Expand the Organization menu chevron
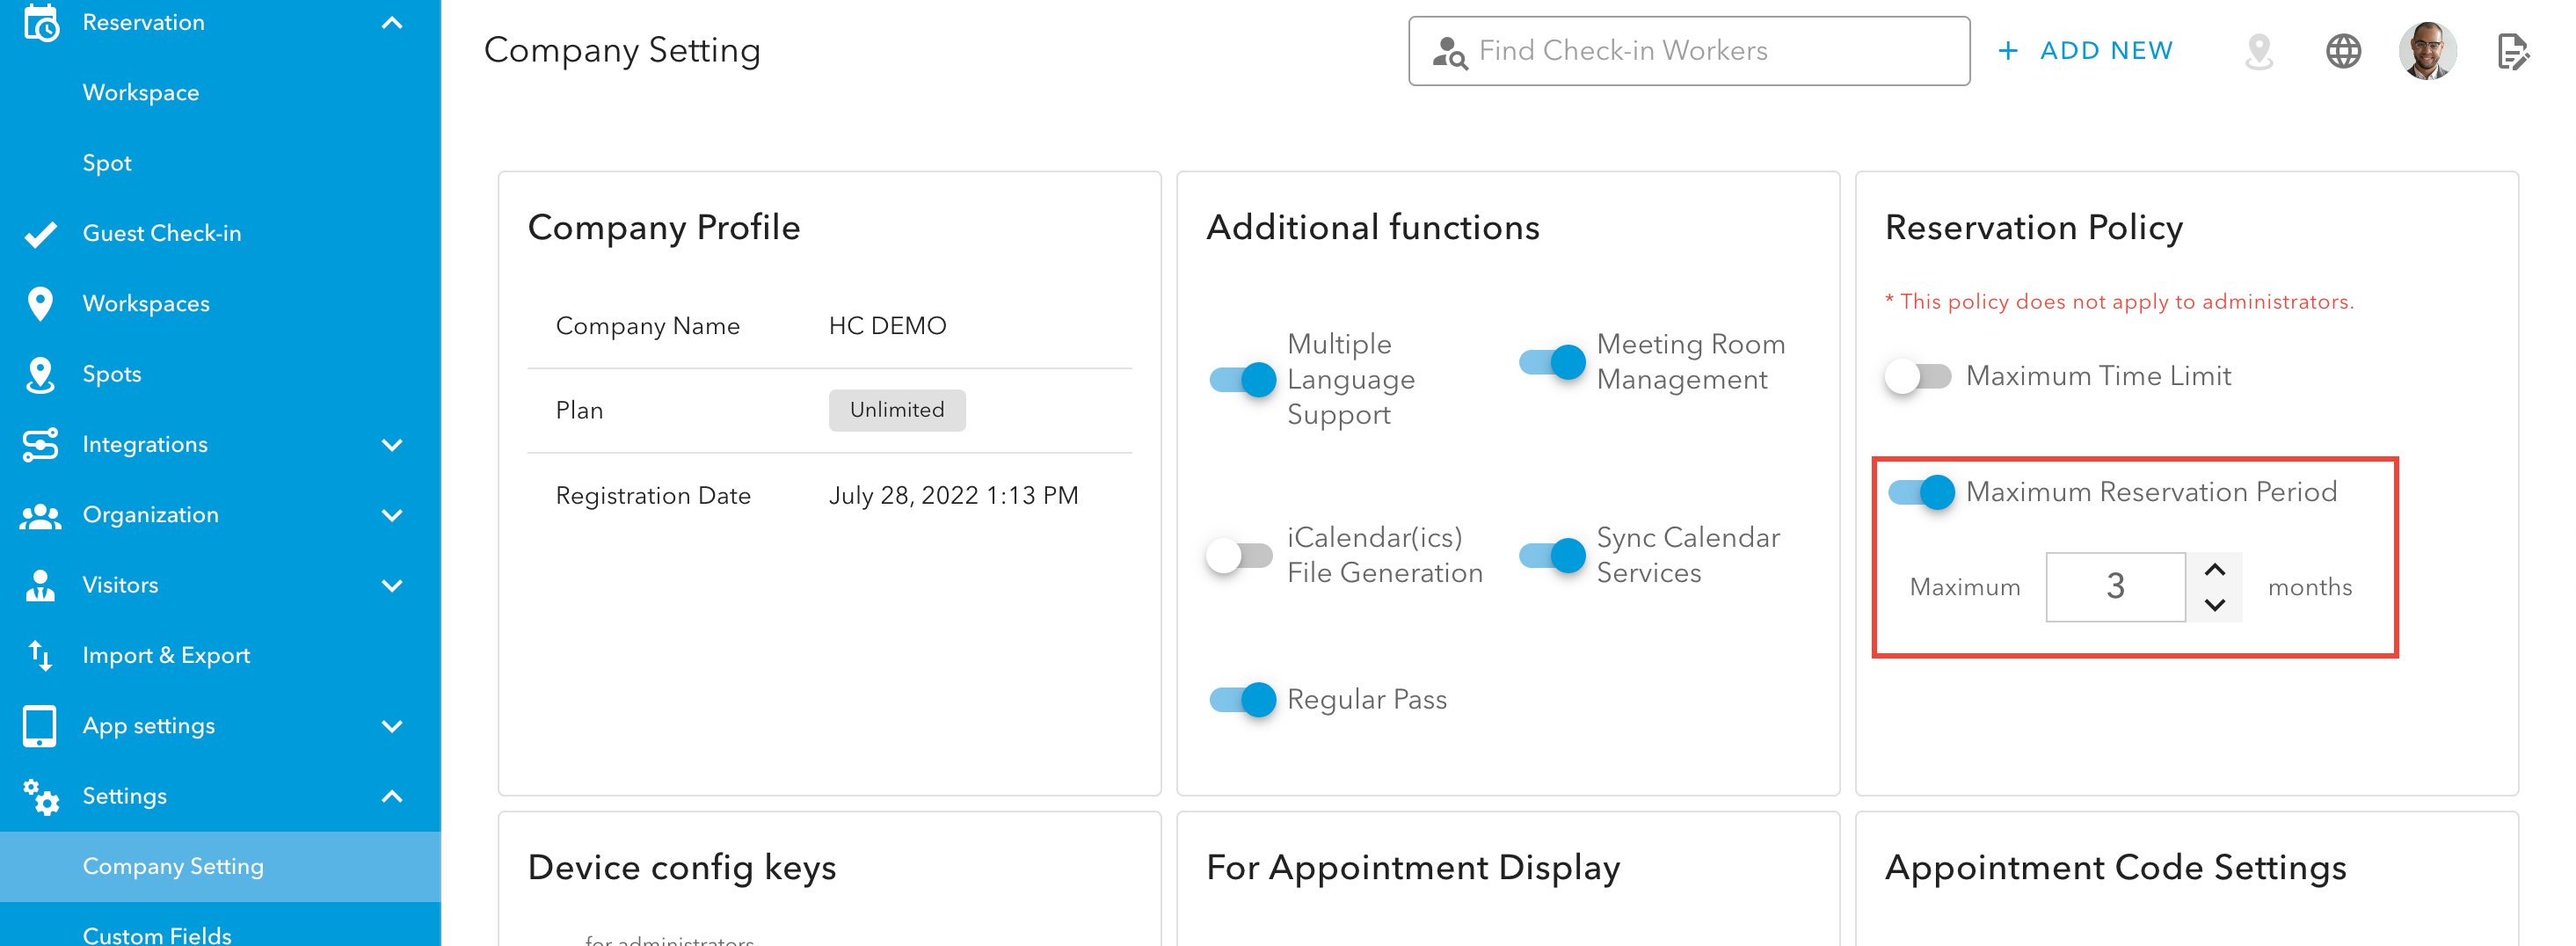 coord(392,516)
